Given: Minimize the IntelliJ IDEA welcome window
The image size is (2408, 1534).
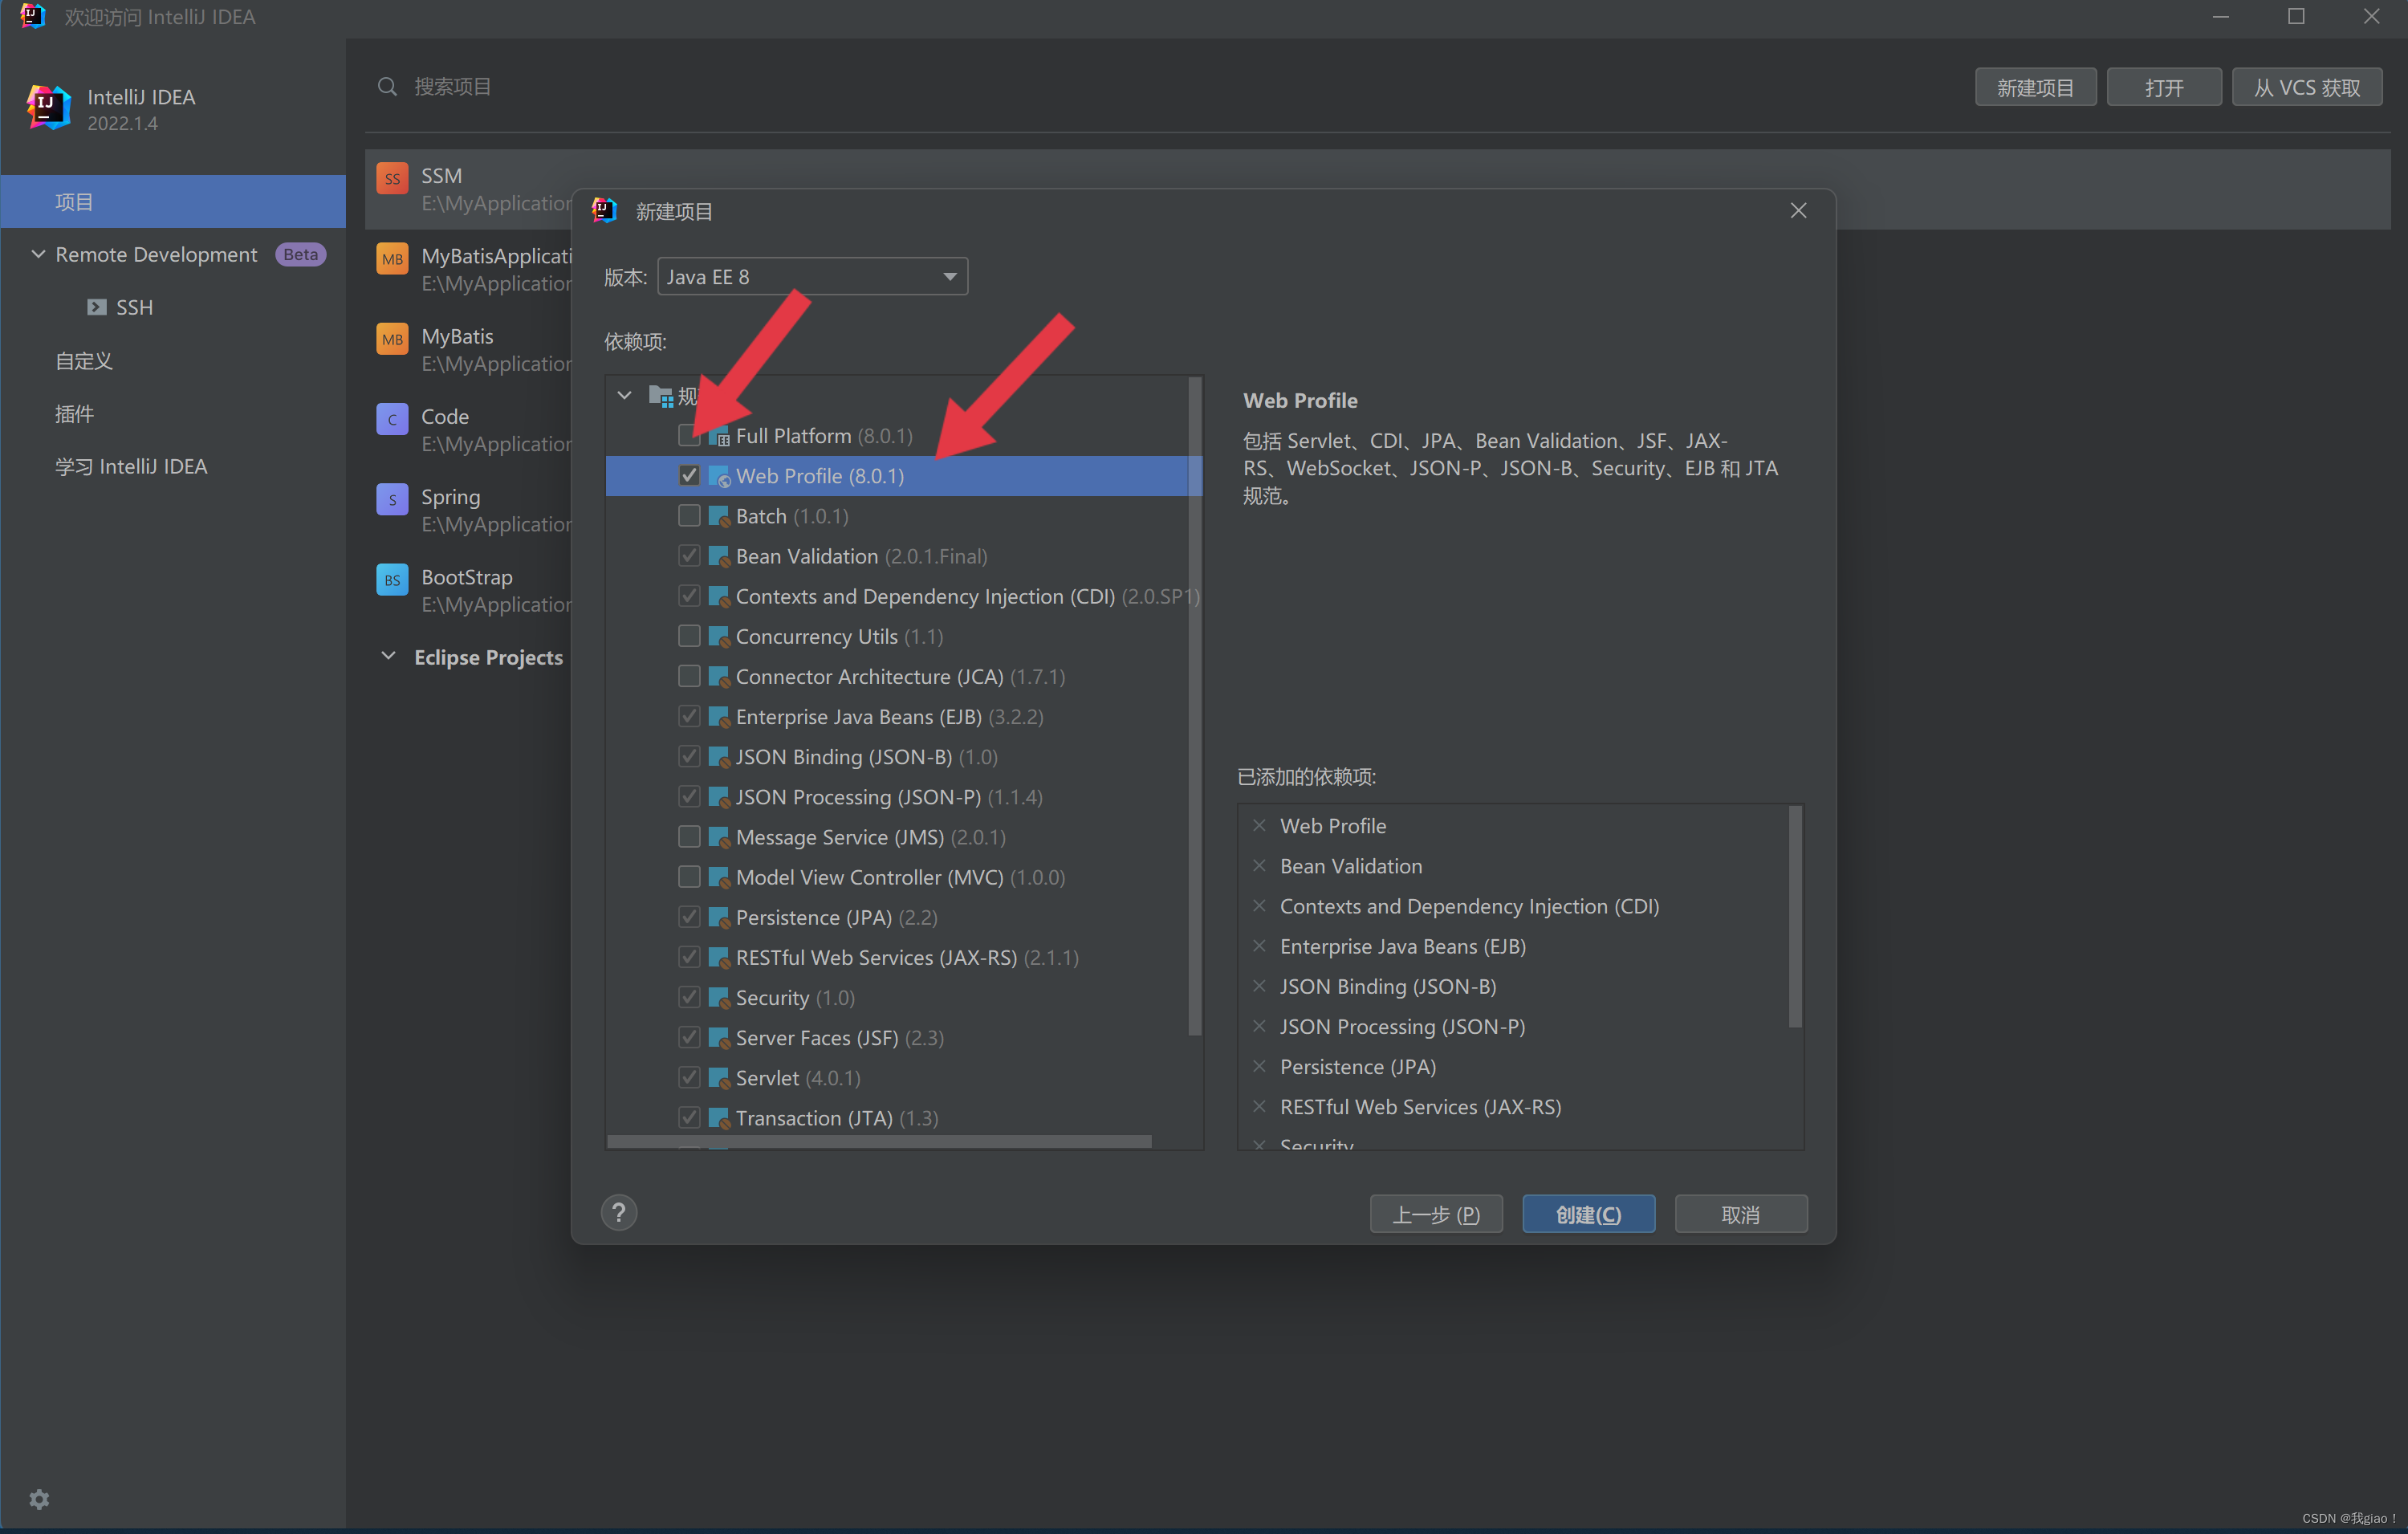Looking at the screenshot, I should coord(2221,16).
